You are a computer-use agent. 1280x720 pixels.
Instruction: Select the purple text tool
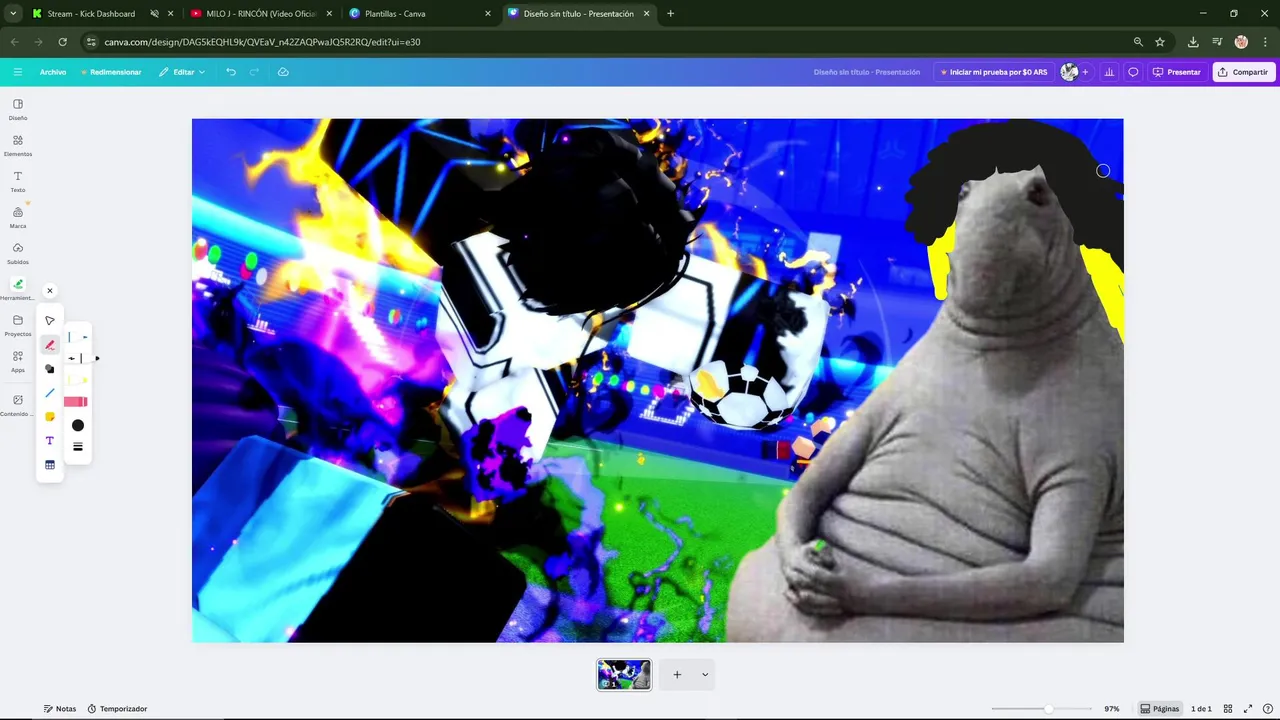50,441
